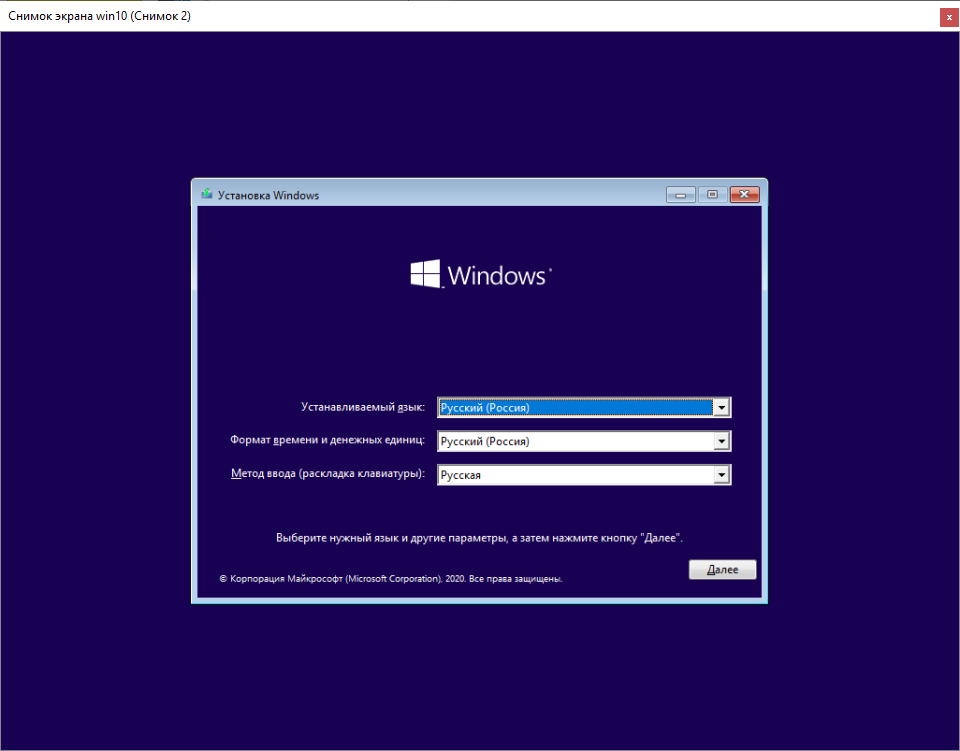Click the Устанавливаемый язык label
The image size is (960, 751).
(x=362, y=407)
